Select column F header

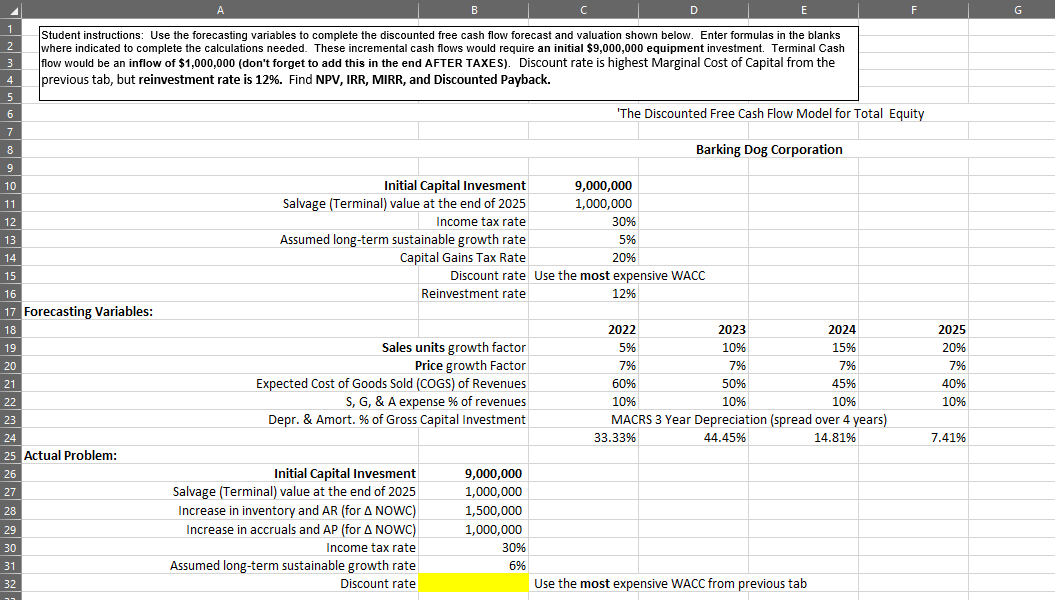click(914, 10)
